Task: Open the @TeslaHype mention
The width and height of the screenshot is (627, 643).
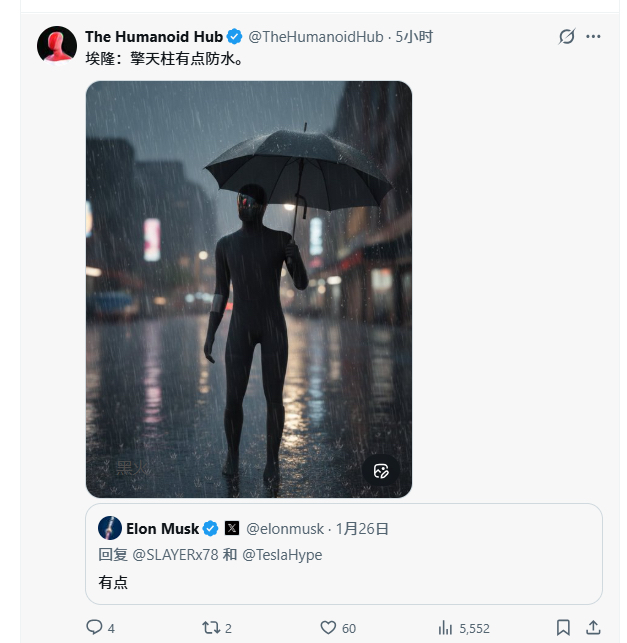Action: (282, 555)
